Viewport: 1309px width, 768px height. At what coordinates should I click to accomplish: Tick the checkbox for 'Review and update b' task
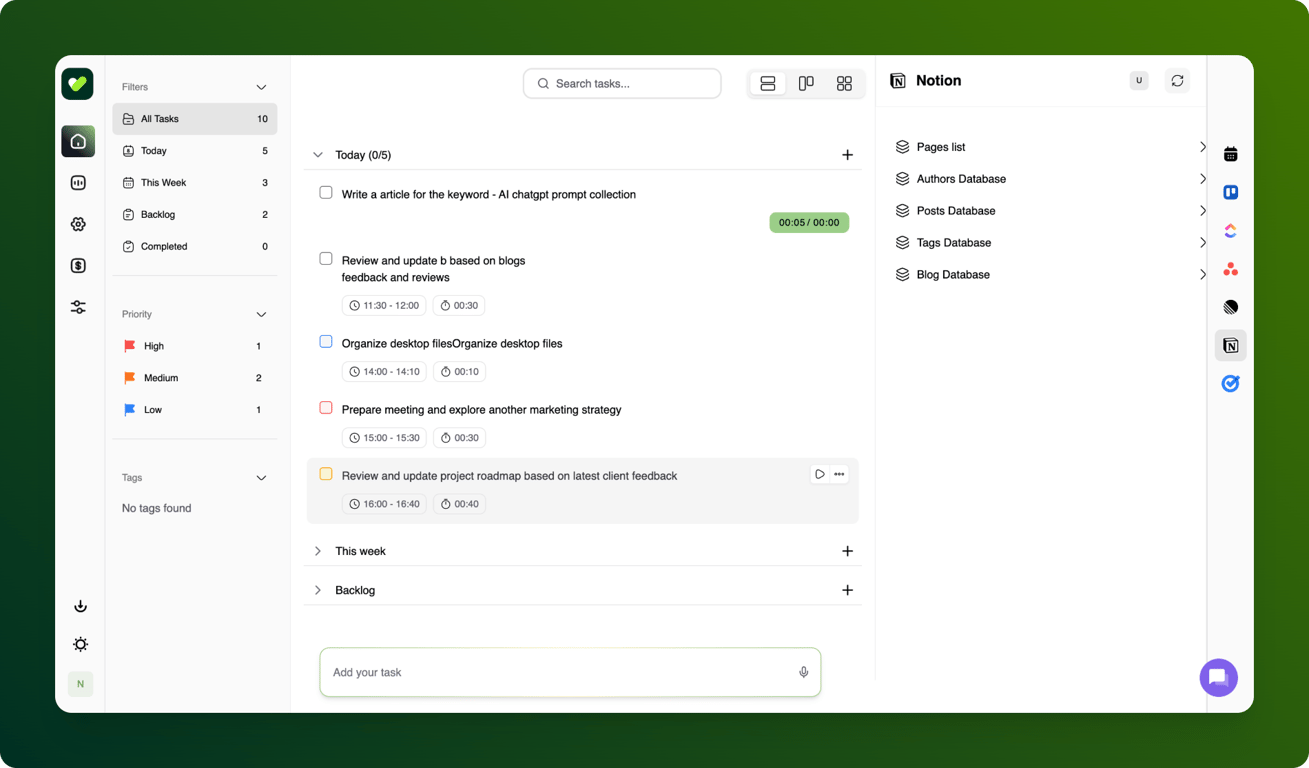point(326,258)
